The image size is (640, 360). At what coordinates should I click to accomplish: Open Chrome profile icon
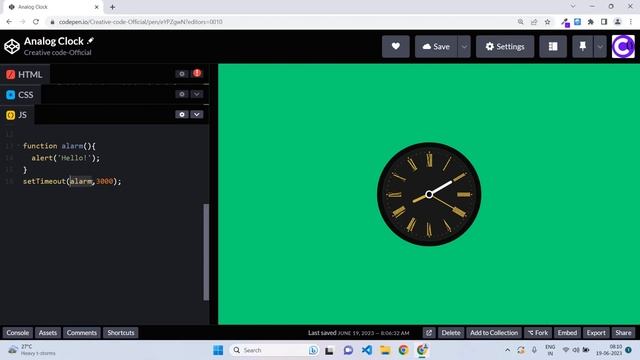[618, 22]
